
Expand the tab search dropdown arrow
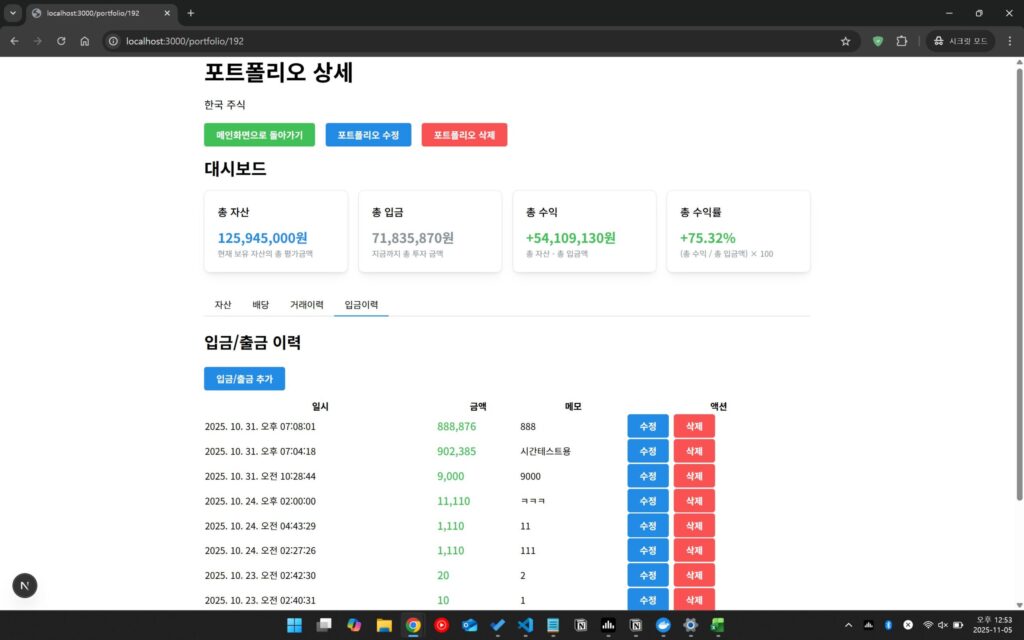pyautogui.click(x=13, y=13)
